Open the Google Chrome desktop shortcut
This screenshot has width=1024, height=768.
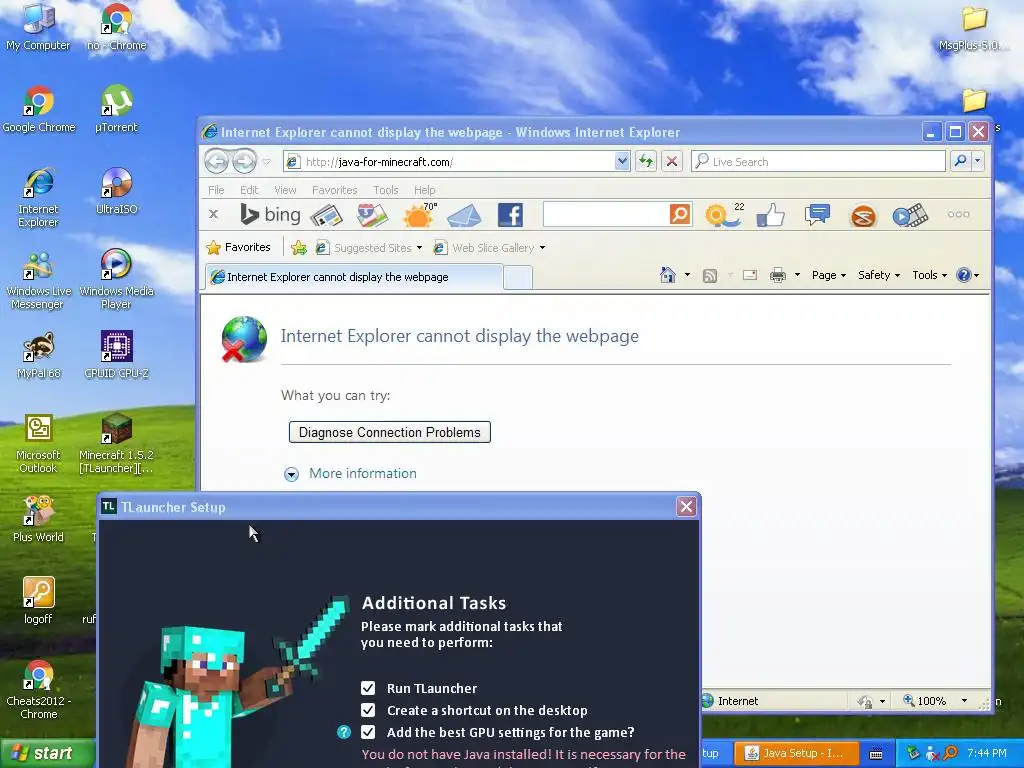39,108
